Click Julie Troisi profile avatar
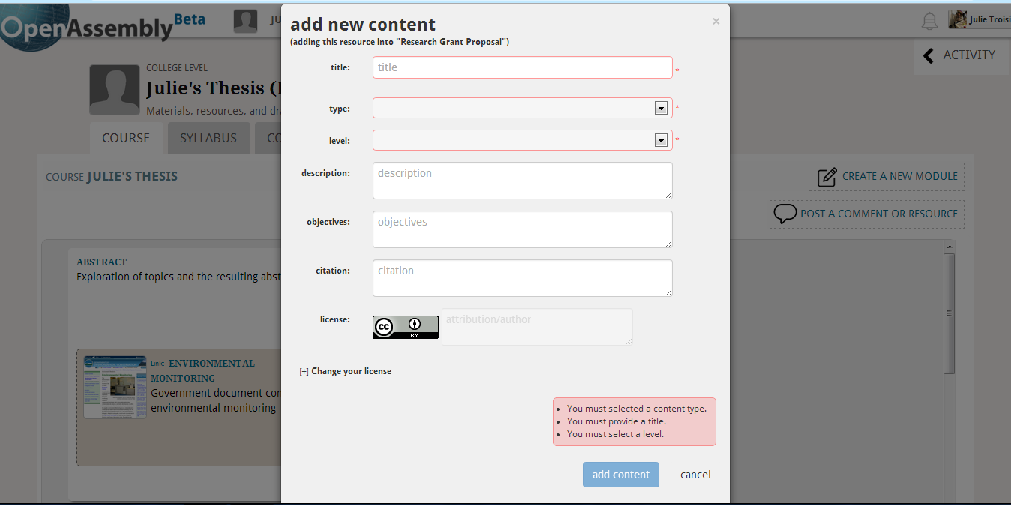Screen dimensions: 1011x505 pos(957,20)
